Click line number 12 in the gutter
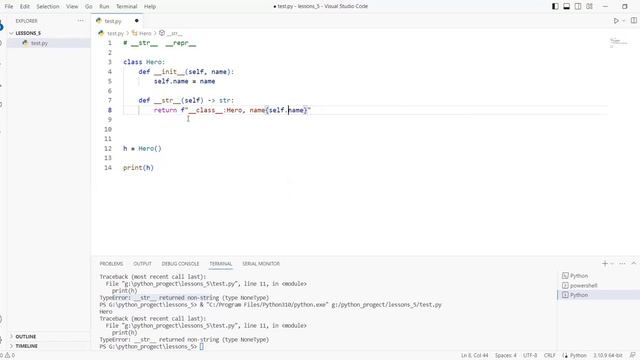This screenshot has width=640, height=360. click(108, 149)
